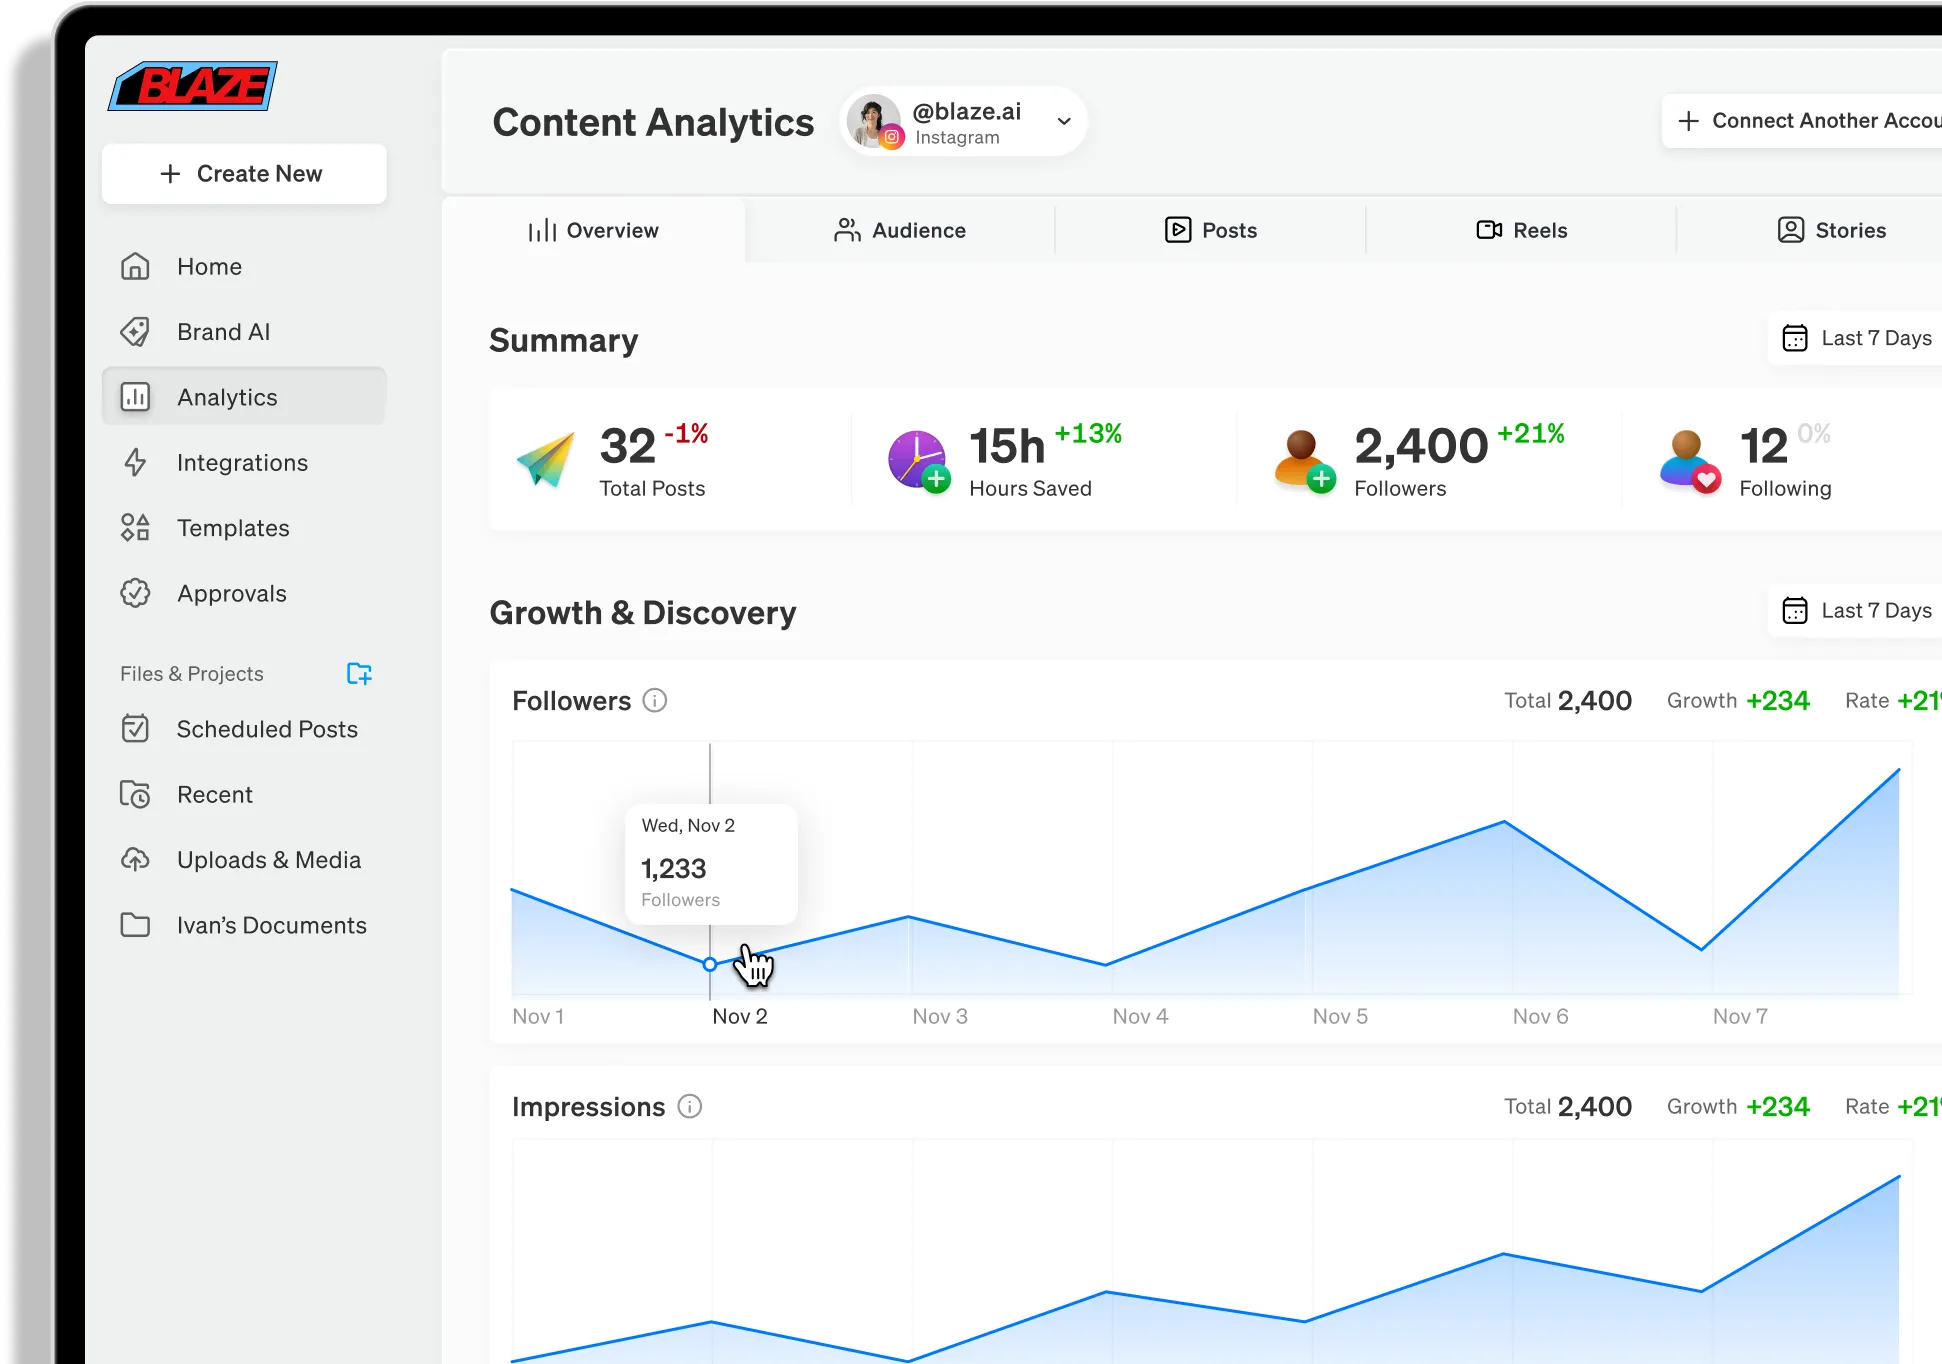
Task: Open Uploads & Media cloud icon
Action: pos(135,859)
